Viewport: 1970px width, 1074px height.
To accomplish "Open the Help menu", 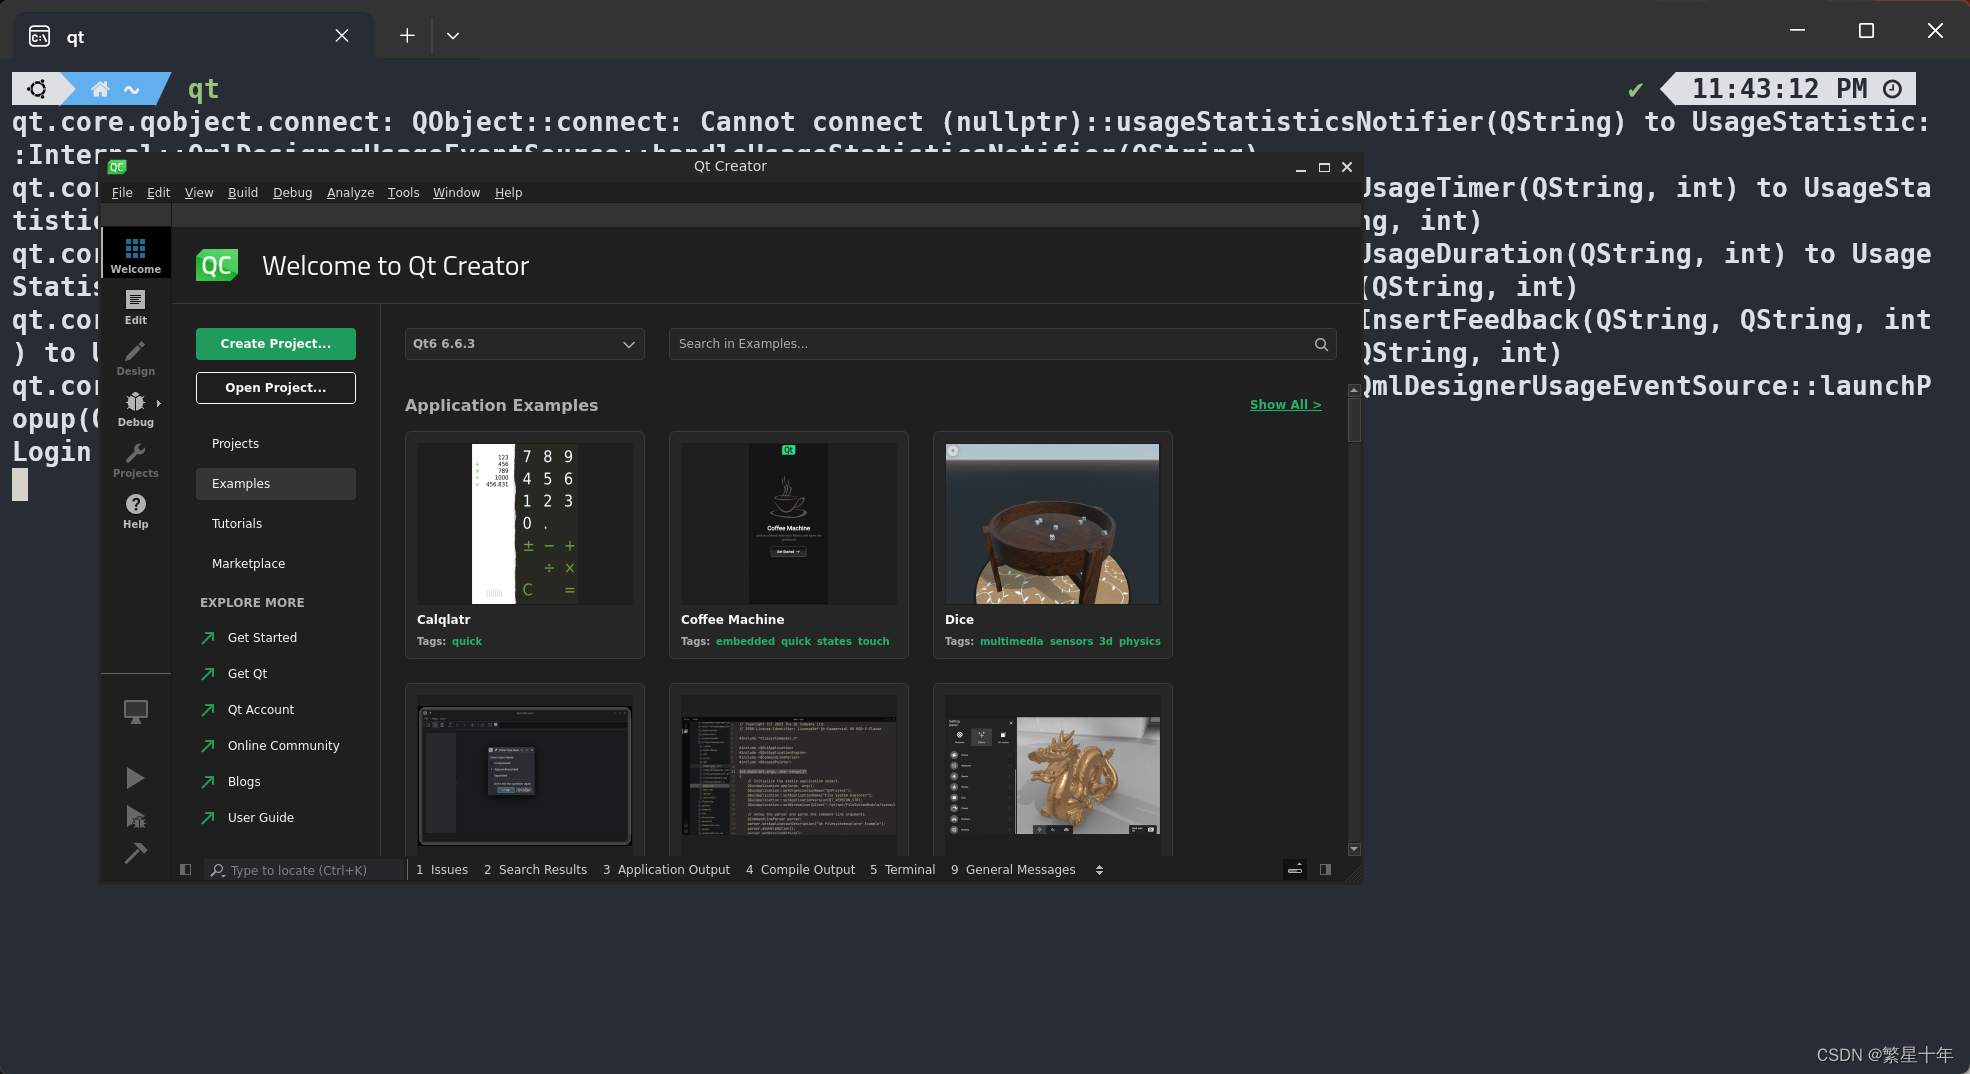I will pos(508,193).
